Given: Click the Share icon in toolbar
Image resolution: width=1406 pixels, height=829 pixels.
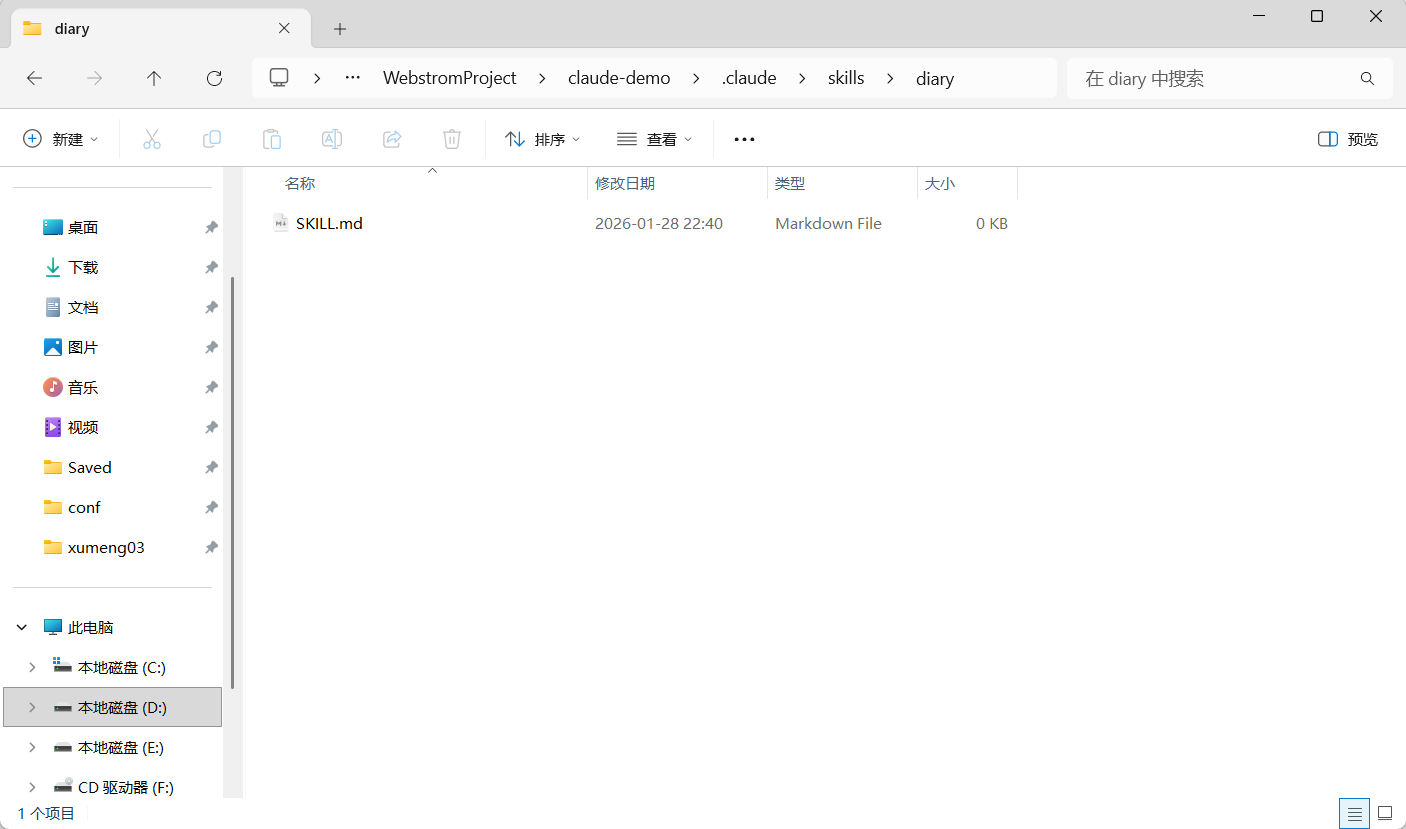Looking at the screenshot, I should 392,139.
